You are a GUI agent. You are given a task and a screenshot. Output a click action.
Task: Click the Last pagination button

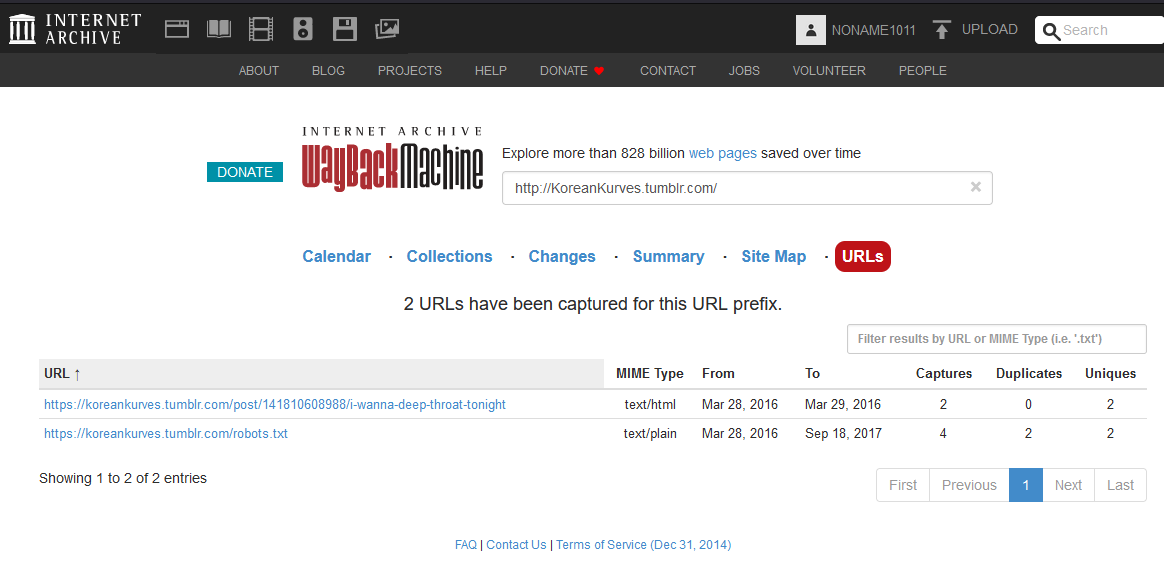[1120, 485]
